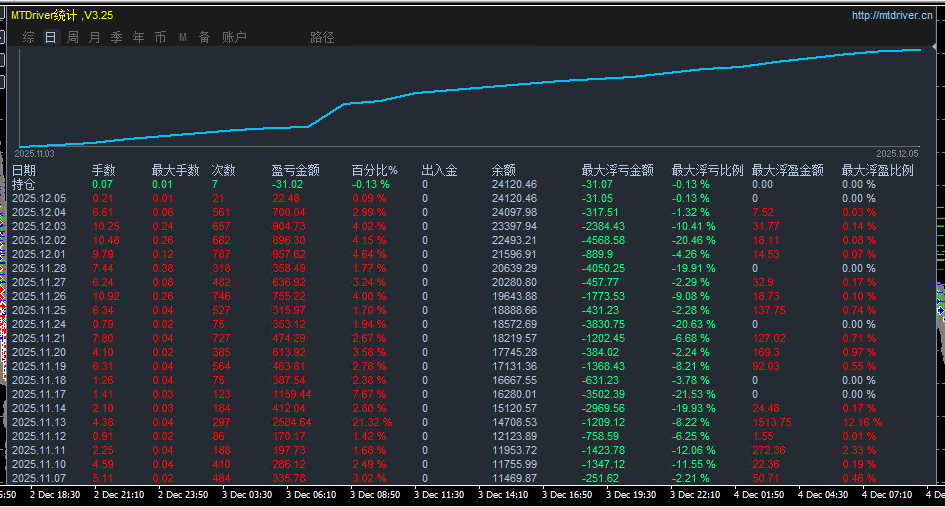Open the 币 currency tab
This screenshot has width=945, height=507.
tap(160, 37)
